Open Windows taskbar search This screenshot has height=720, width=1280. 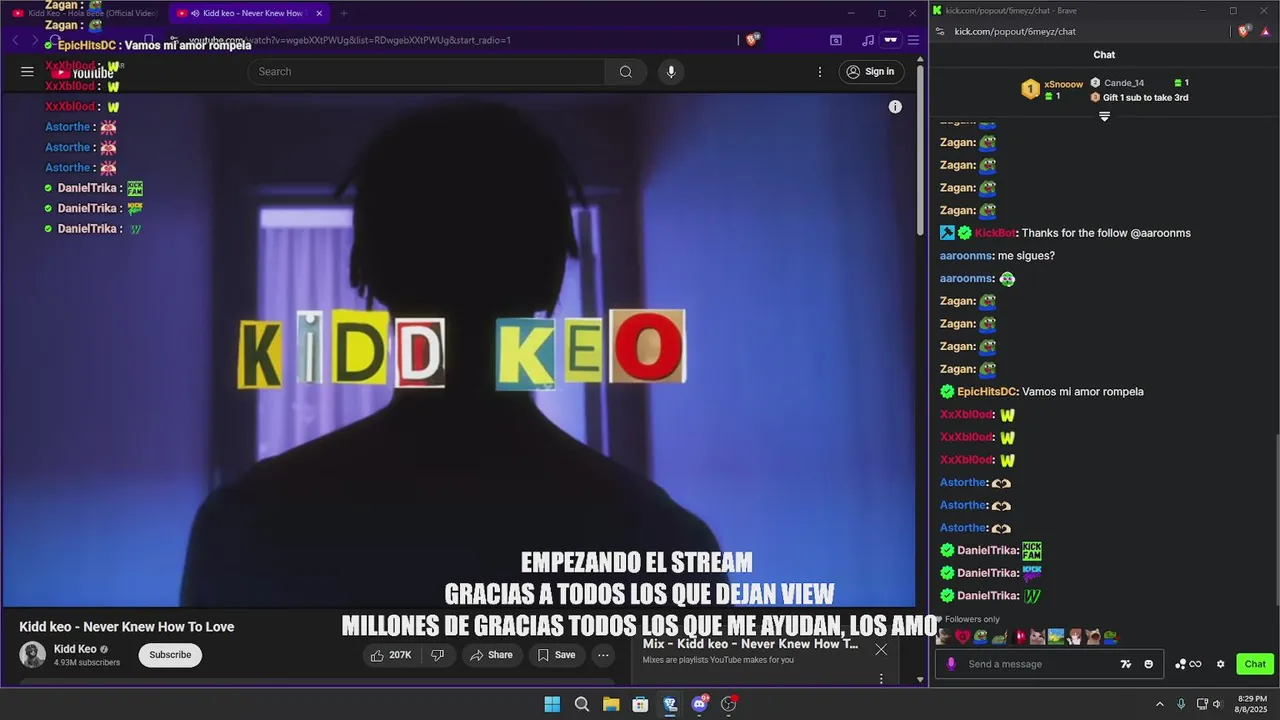pyautogui.click(x=582, y=704)
